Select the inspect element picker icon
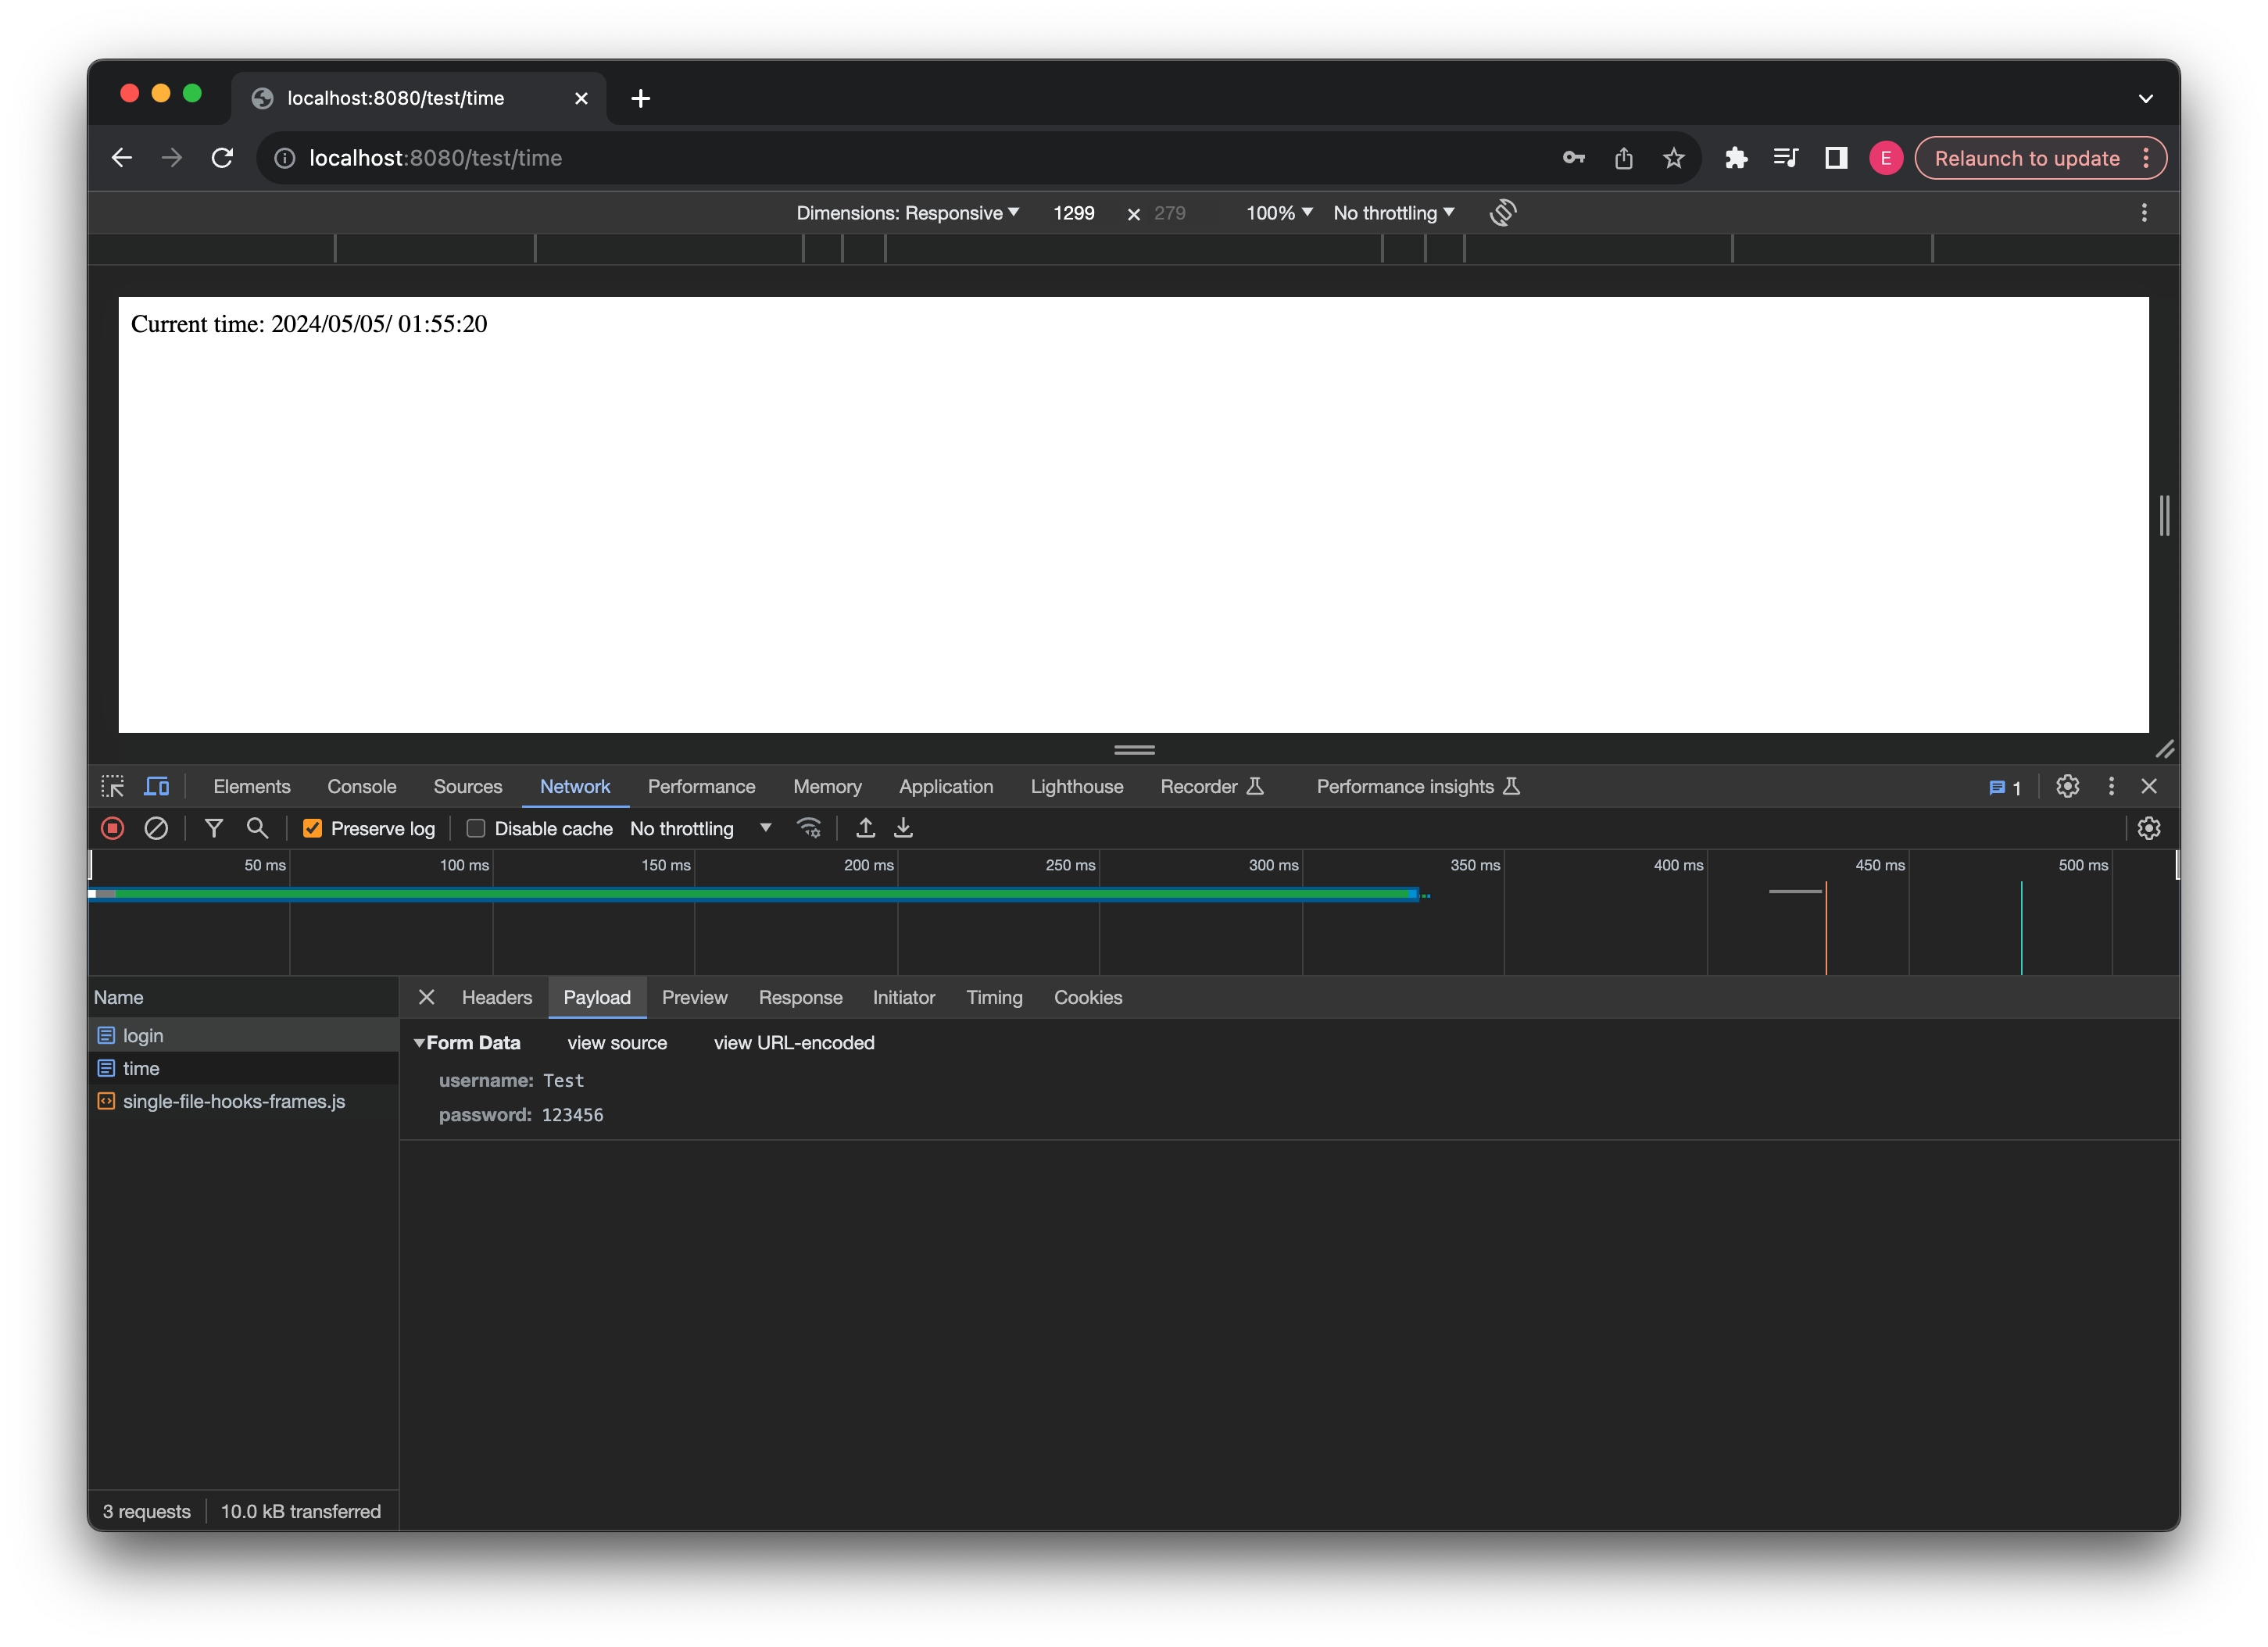Viewport: 2268px width, 1647px height. click(113, 787)
